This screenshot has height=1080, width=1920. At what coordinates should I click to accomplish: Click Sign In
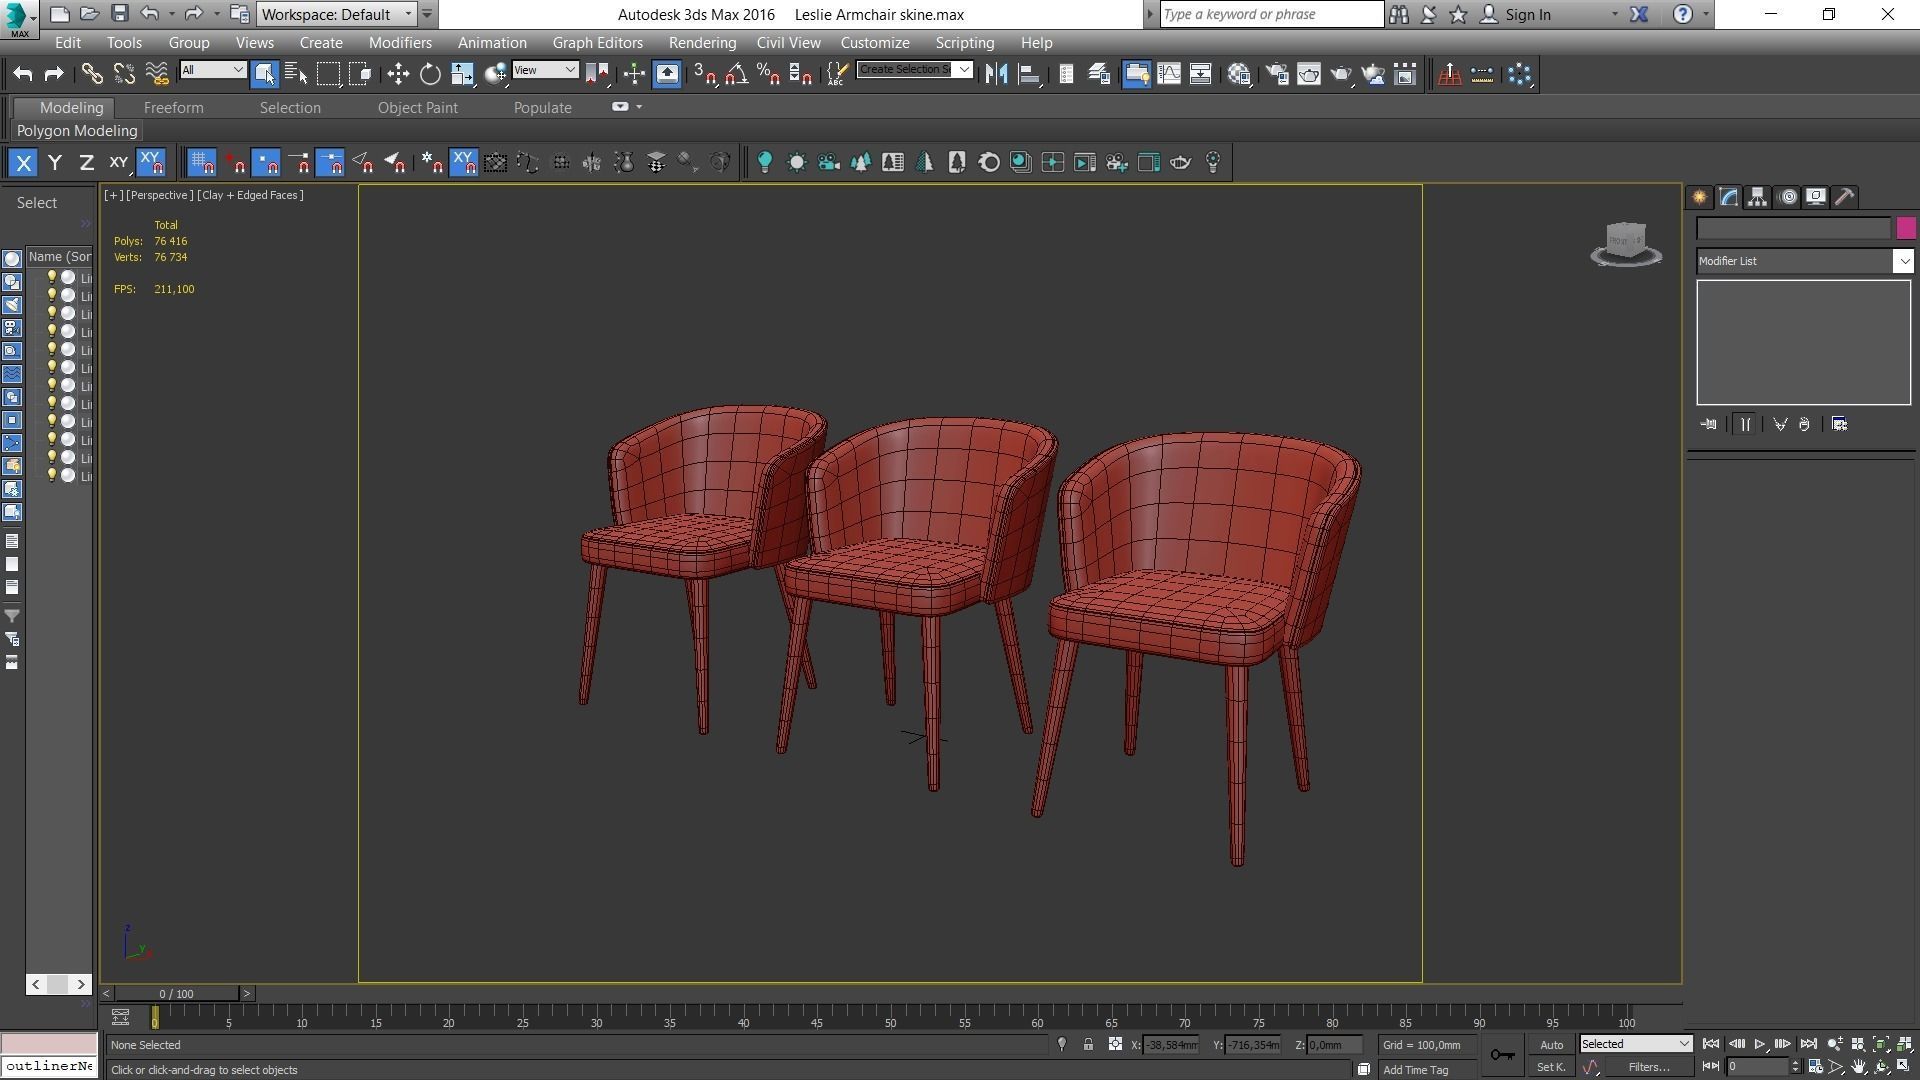pyautogui.click(x=1527, y=14)
